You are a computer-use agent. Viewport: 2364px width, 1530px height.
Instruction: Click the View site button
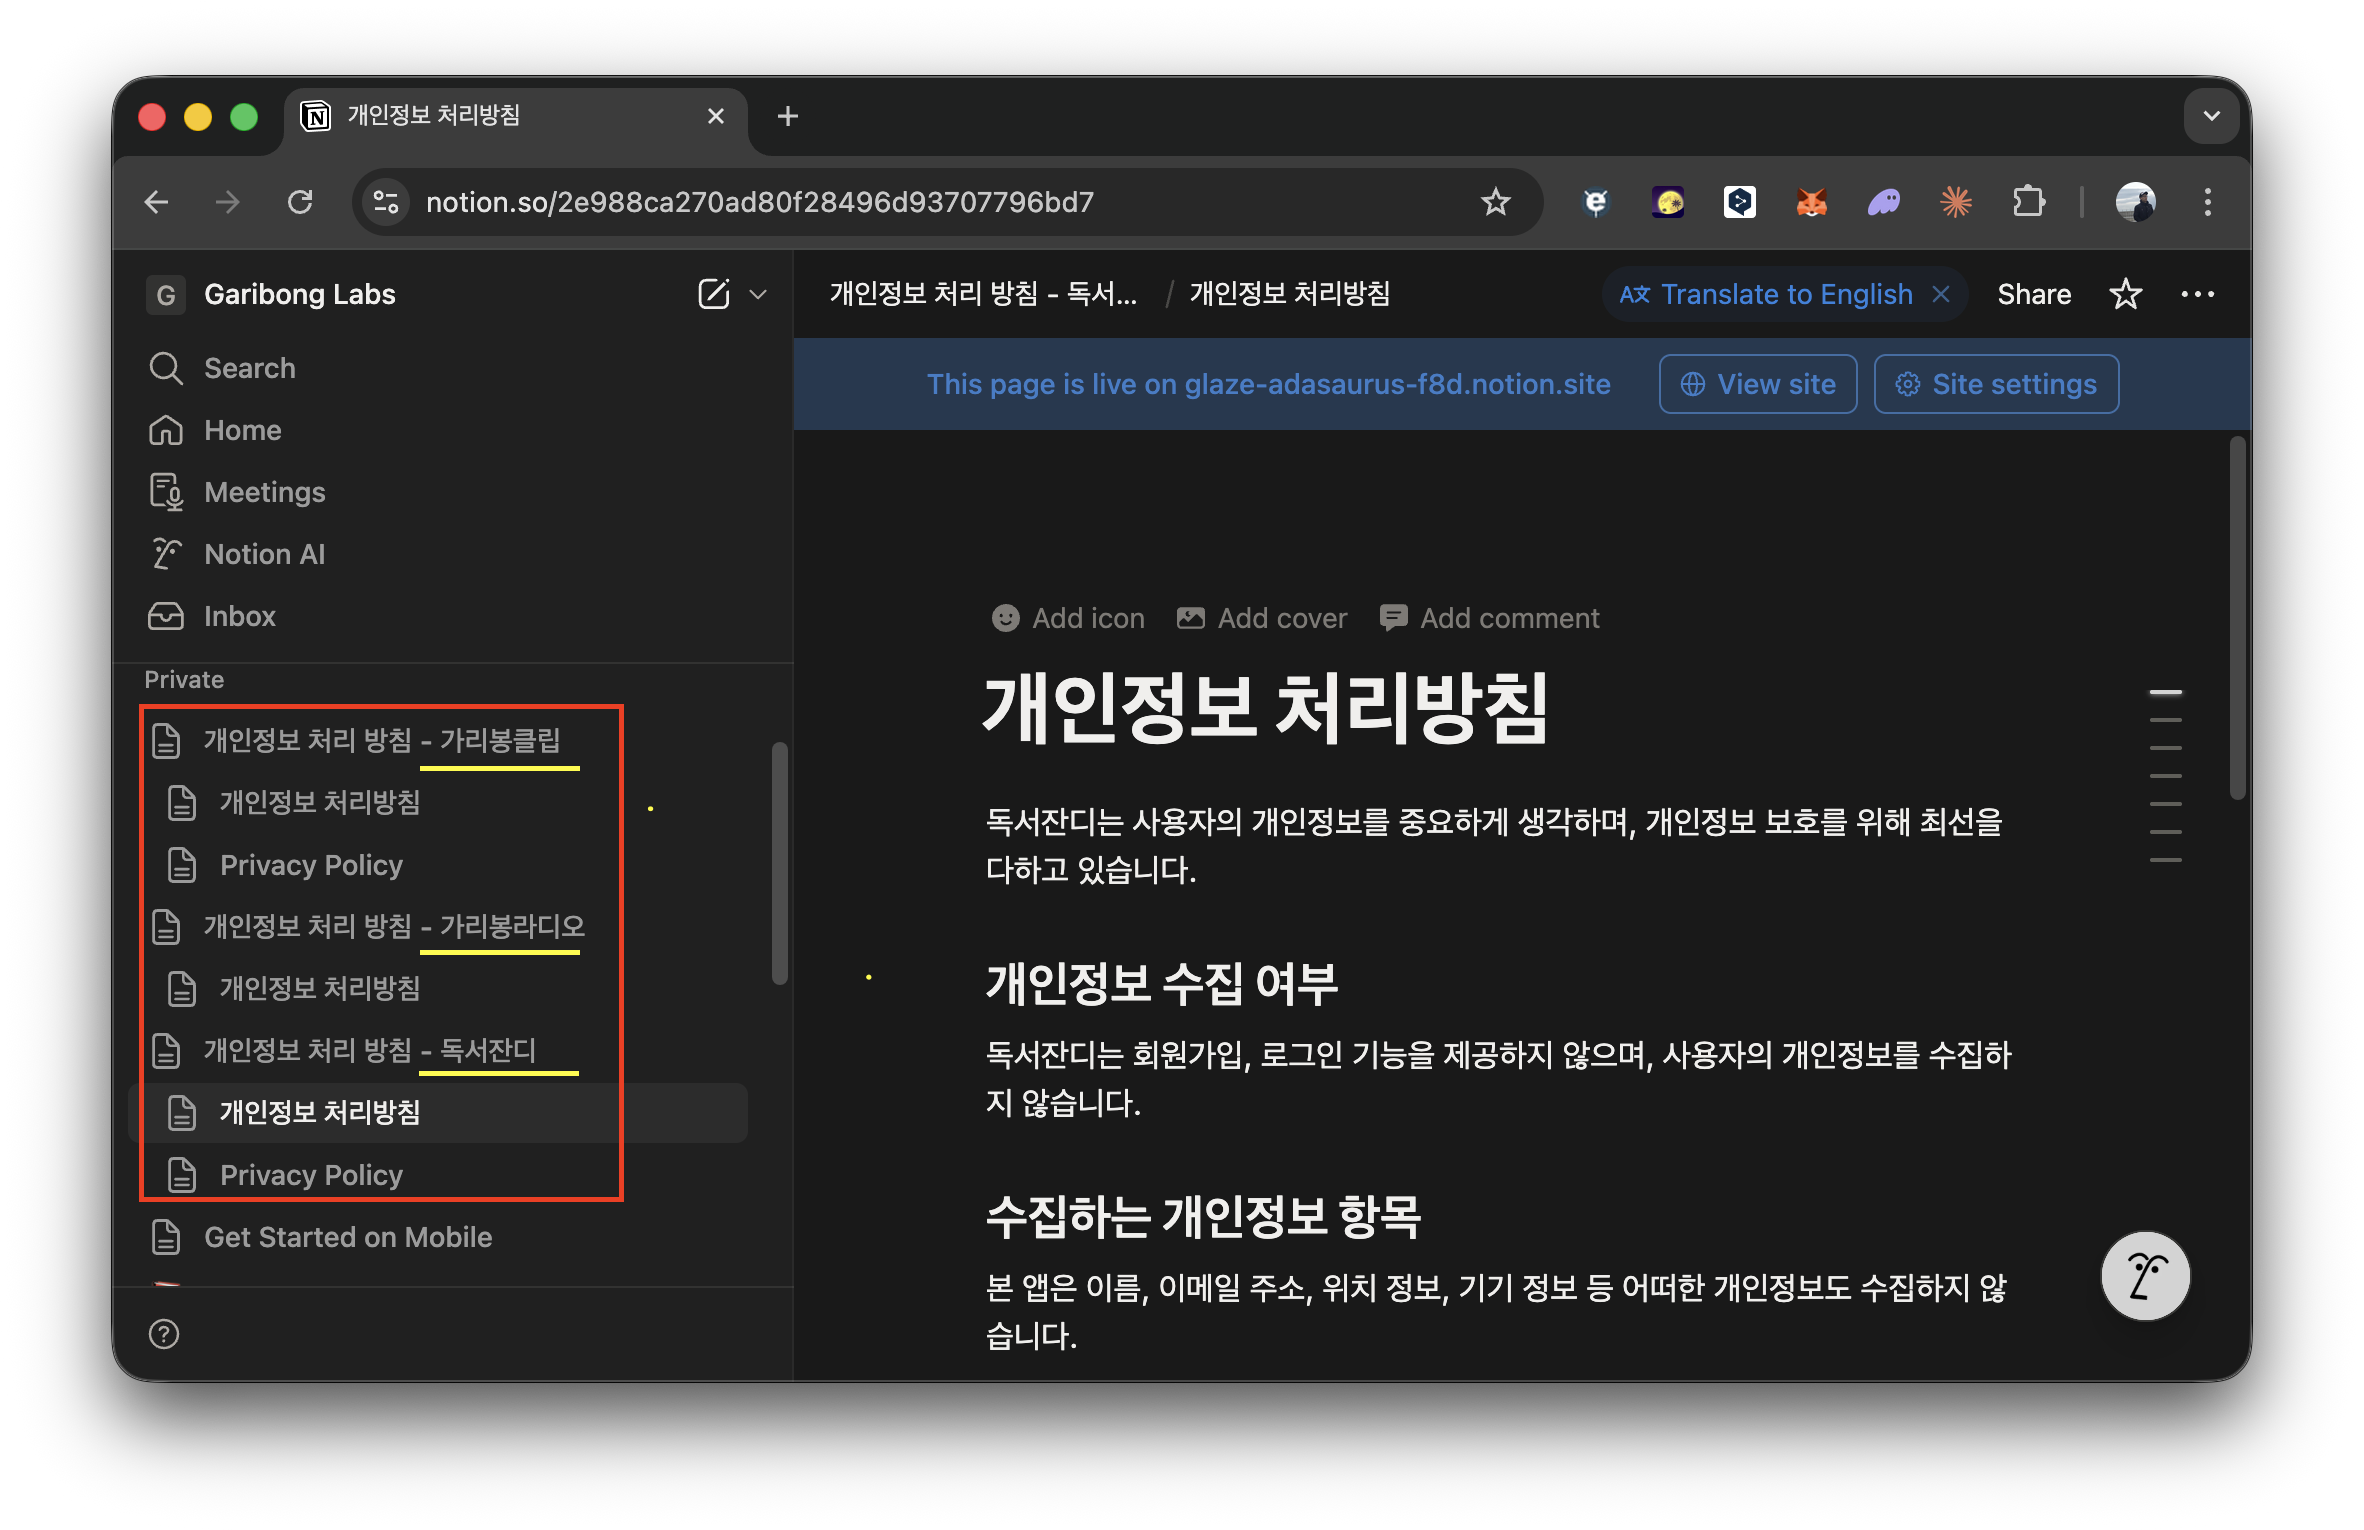click(1757, 384)
